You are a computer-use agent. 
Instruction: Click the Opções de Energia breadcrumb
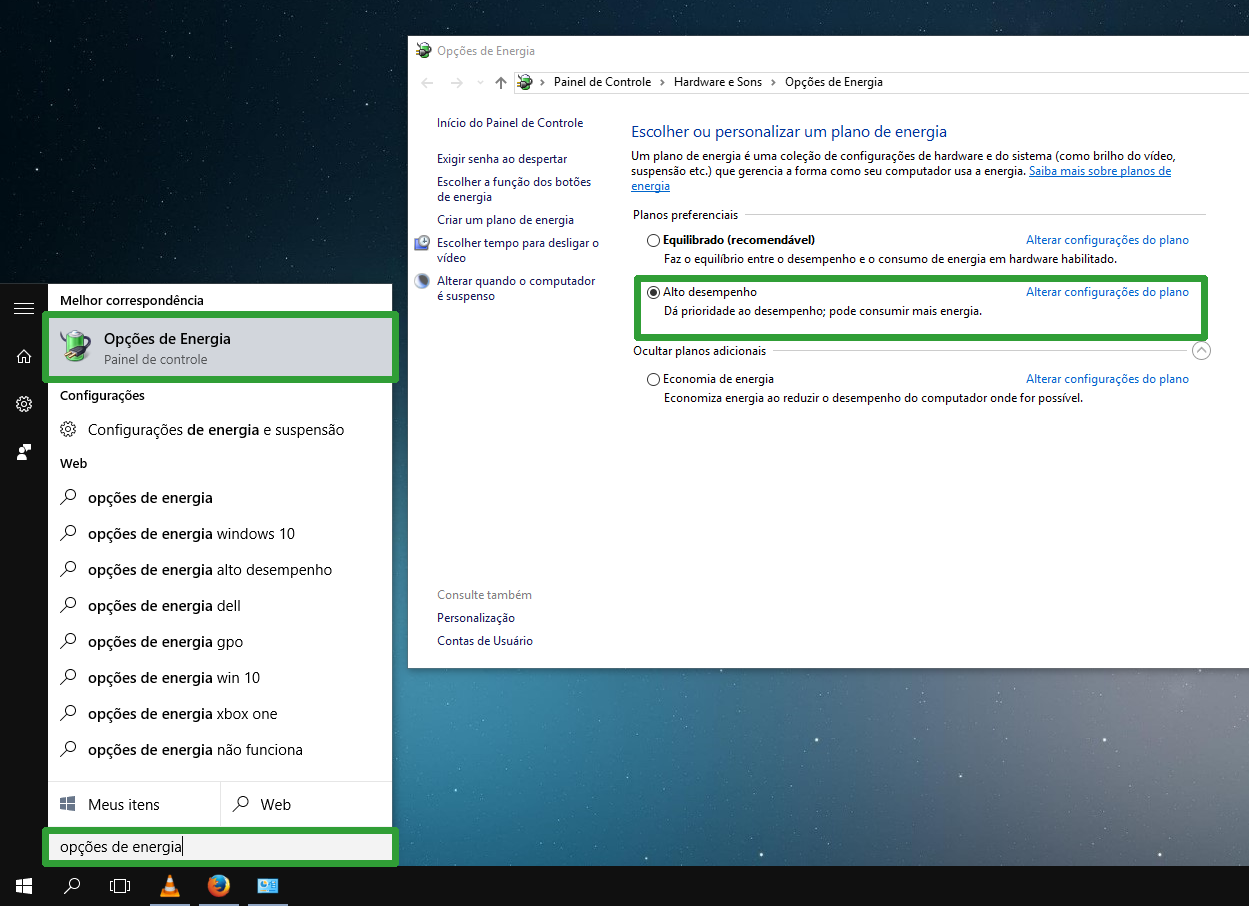(834, 82)
